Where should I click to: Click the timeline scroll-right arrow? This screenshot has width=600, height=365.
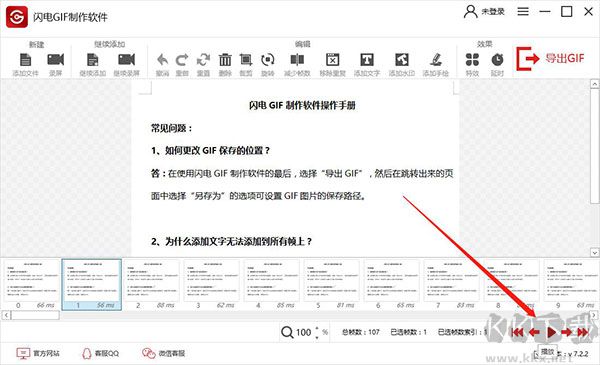tap(593, 315)
